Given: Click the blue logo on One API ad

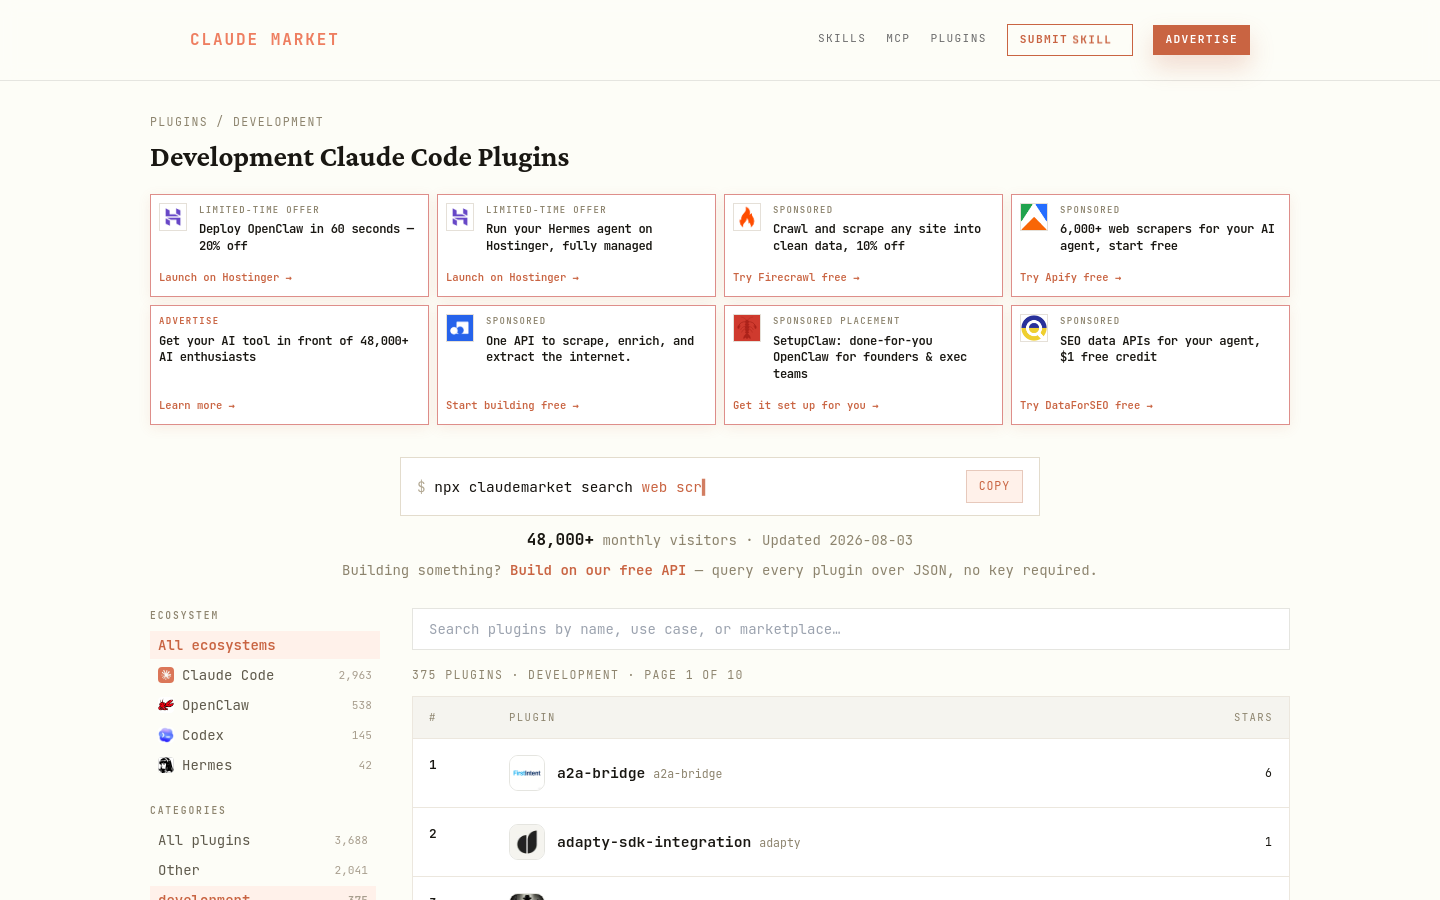Looking at the screenshot, I should (460, 328).
